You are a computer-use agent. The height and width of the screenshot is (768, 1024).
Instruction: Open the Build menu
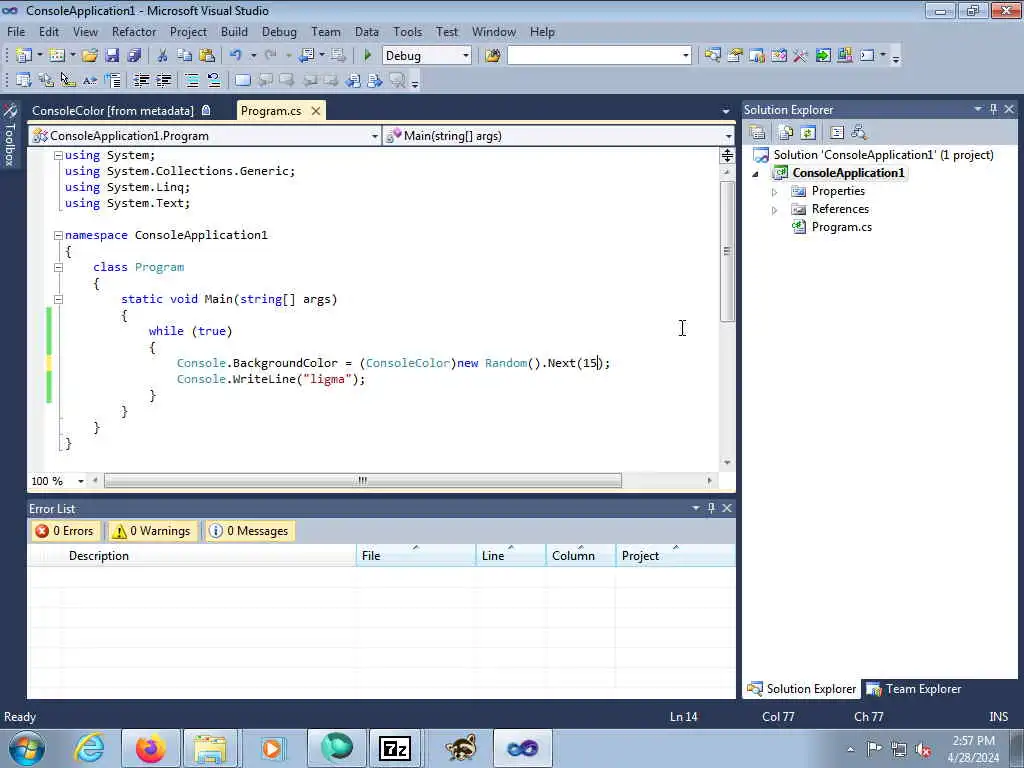tap(234, 31)
